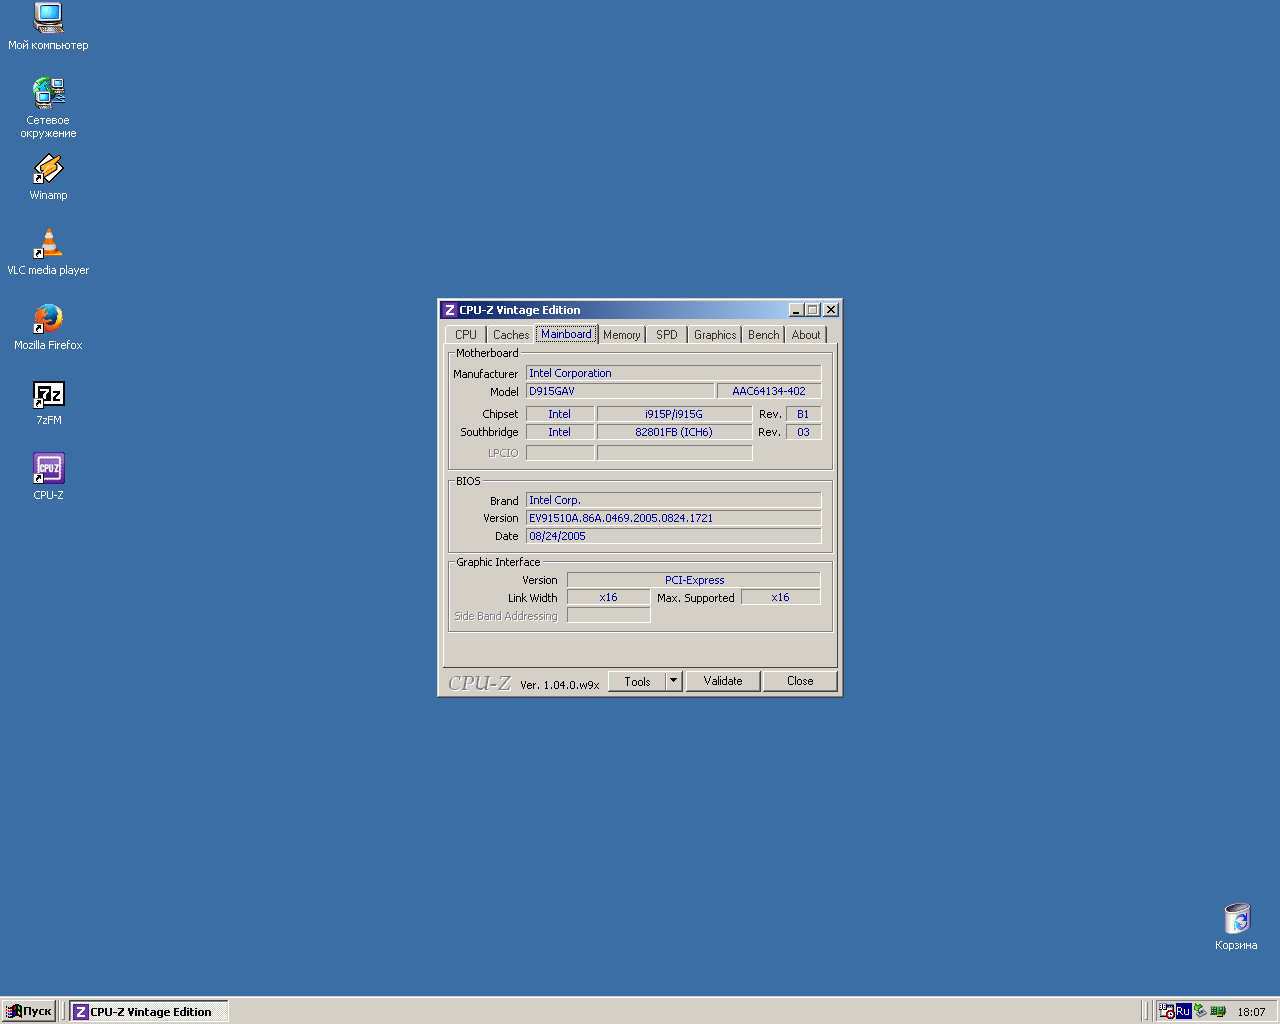Expand the Tools dropdown arrow

click(674, 681)
